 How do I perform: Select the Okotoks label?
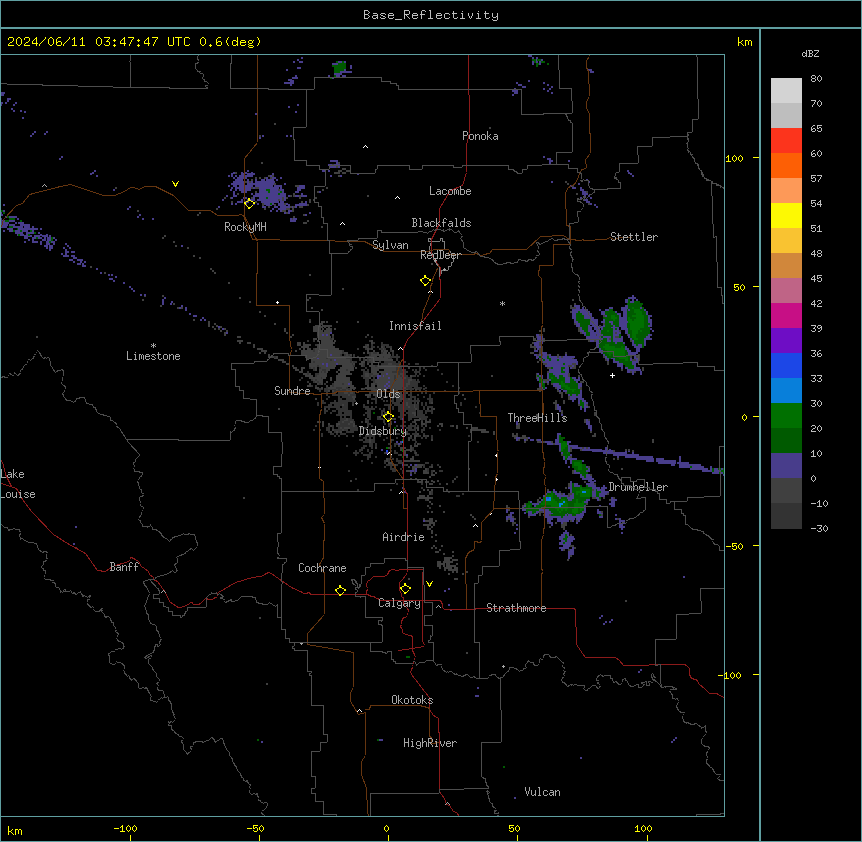(x=412, y=700)
